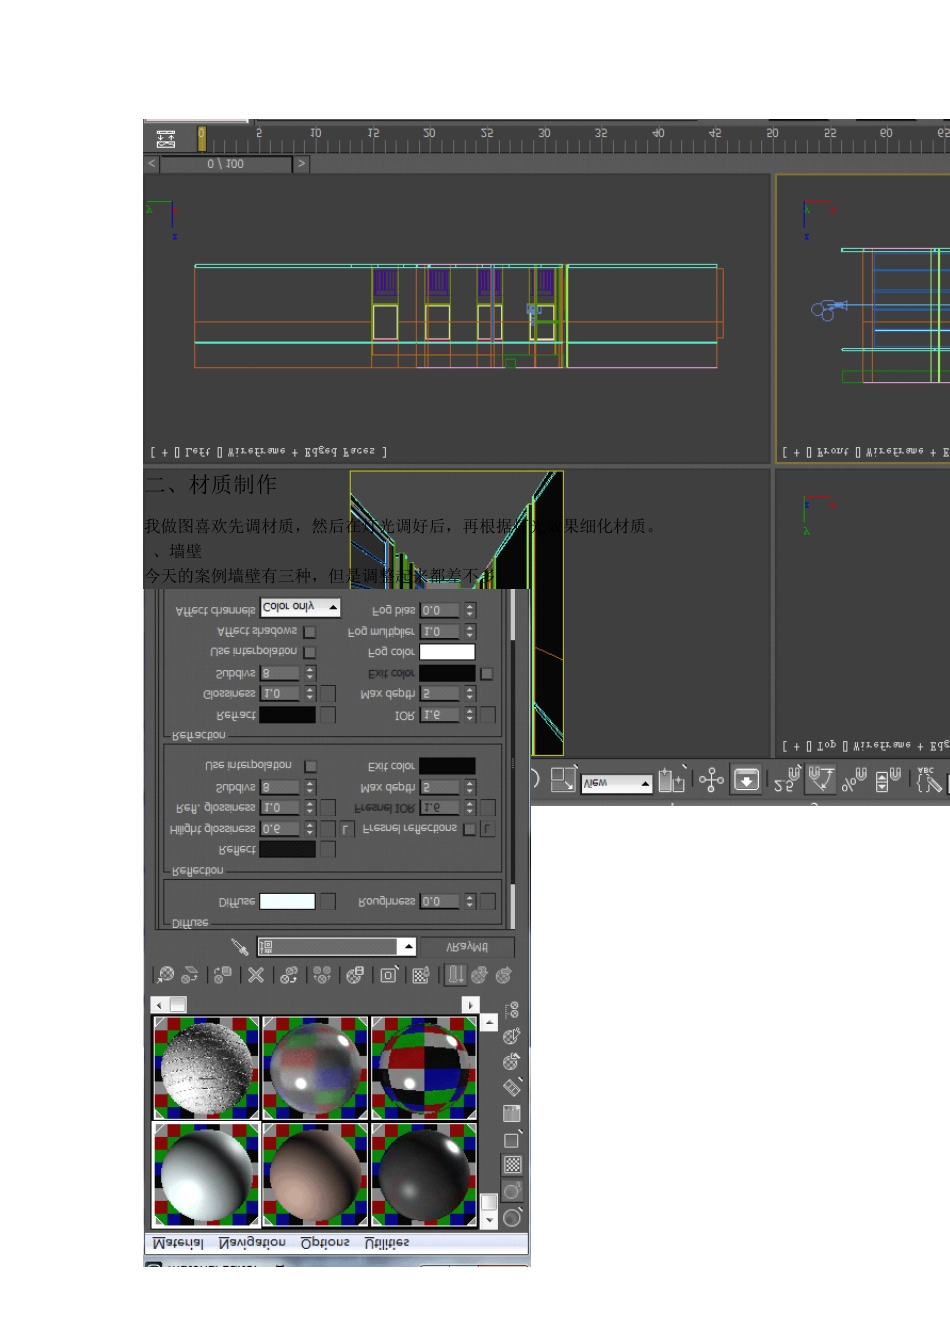The height and width of the screenshot is (1344, 950).
Task: Toggle Show End Result icon
Action: coord(456,975)
